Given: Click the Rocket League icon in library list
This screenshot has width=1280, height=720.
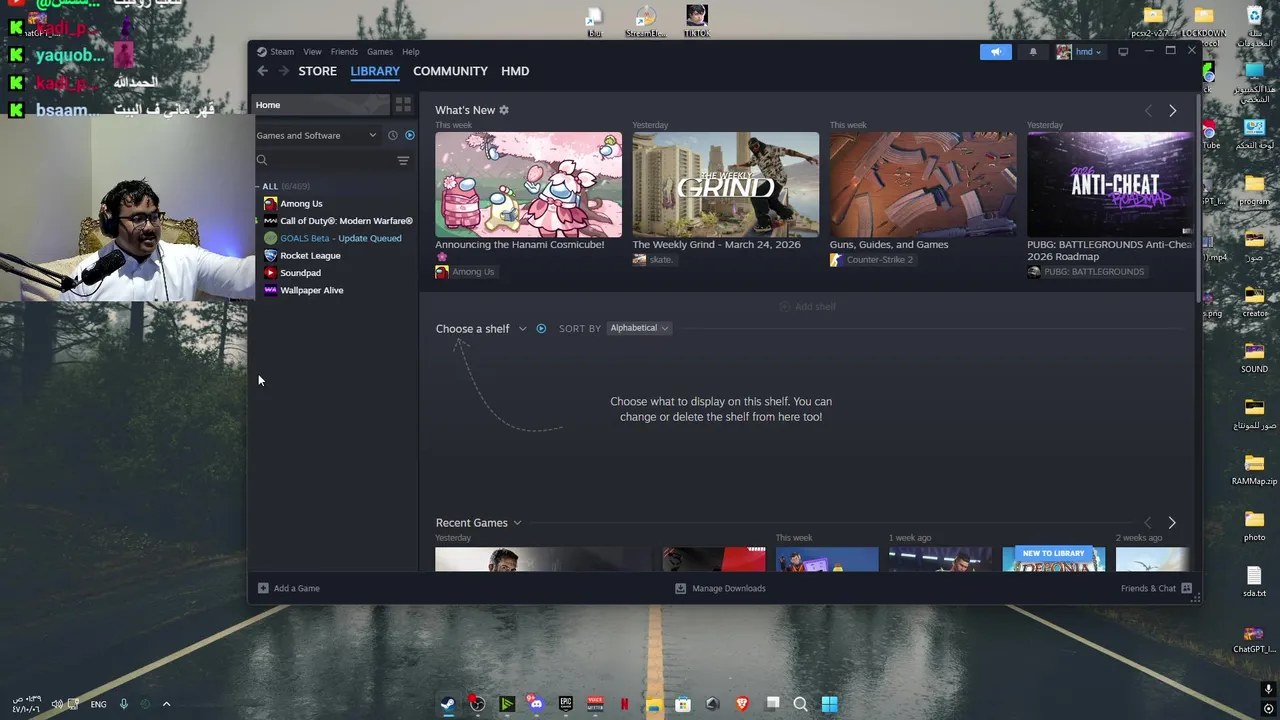Looking at the screenshot, I should (x=270, y=255).
